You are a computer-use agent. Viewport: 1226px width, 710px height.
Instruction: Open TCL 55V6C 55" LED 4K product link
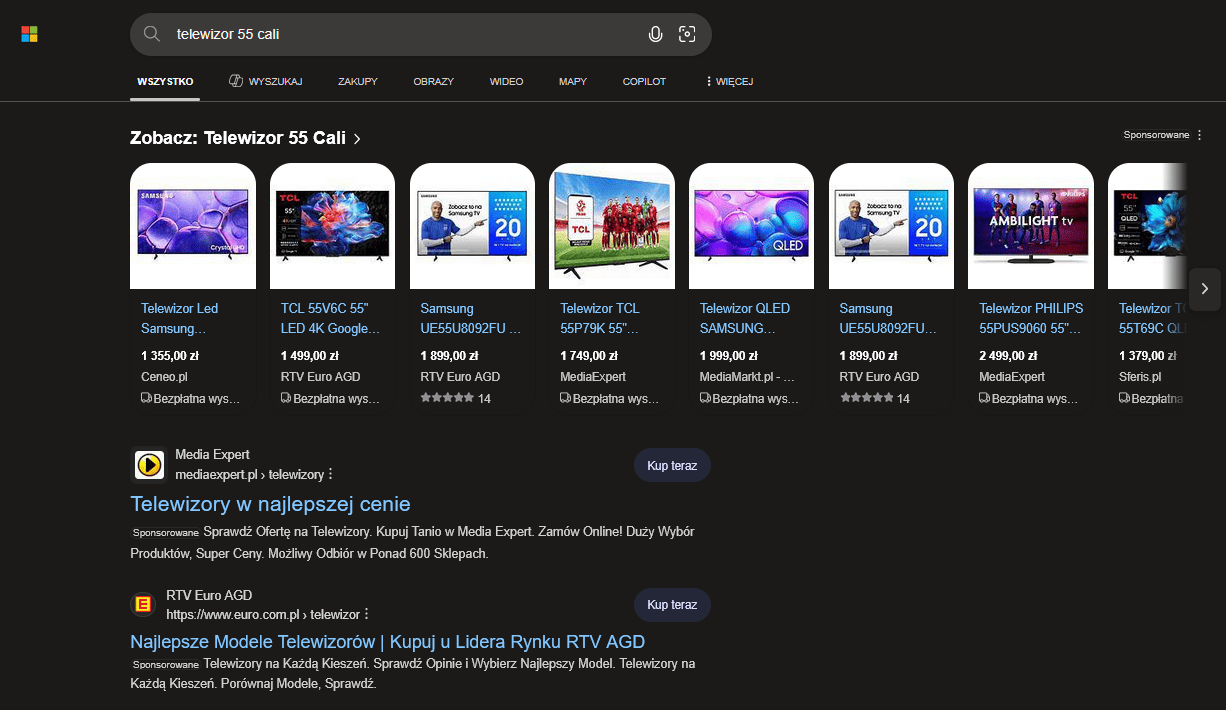click(x=331, y=318)
